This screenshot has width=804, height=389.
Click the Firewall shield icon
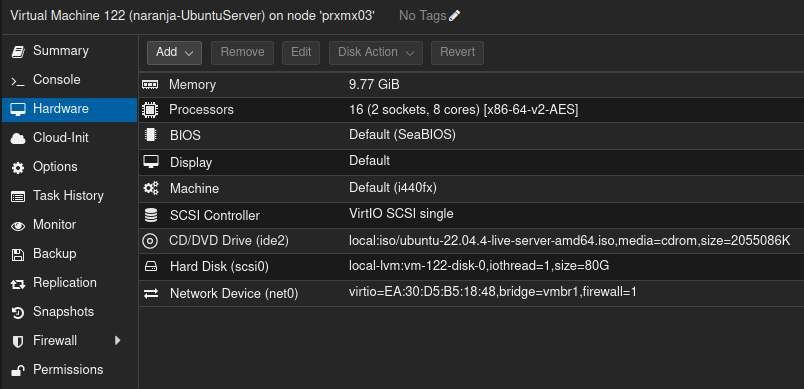[18, 341]
